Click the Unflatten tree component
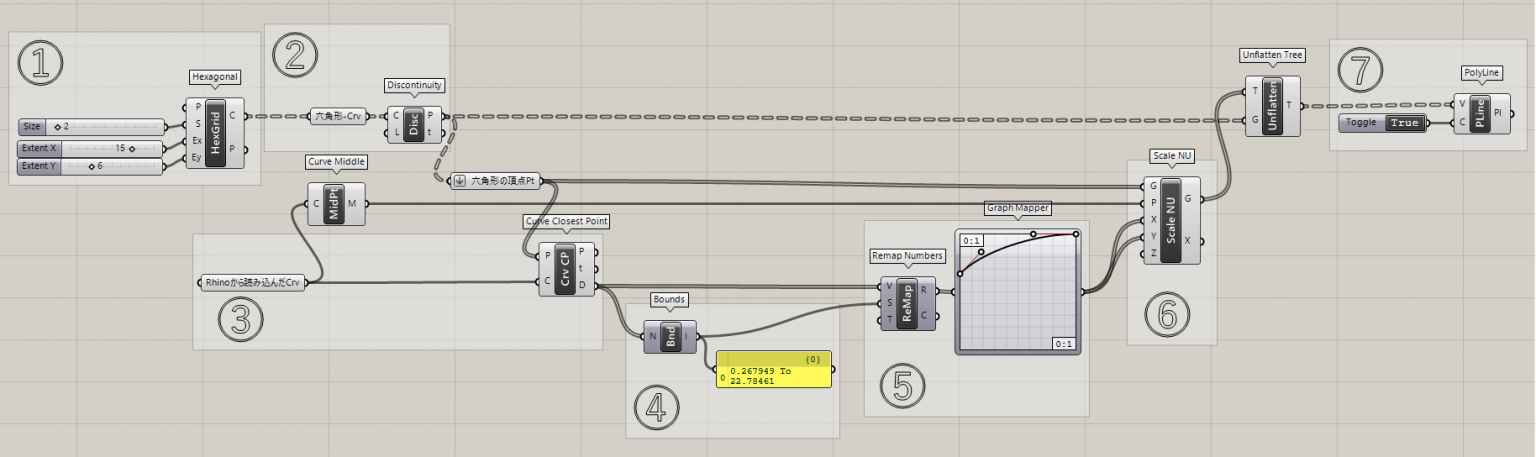 pos(1274,105)
